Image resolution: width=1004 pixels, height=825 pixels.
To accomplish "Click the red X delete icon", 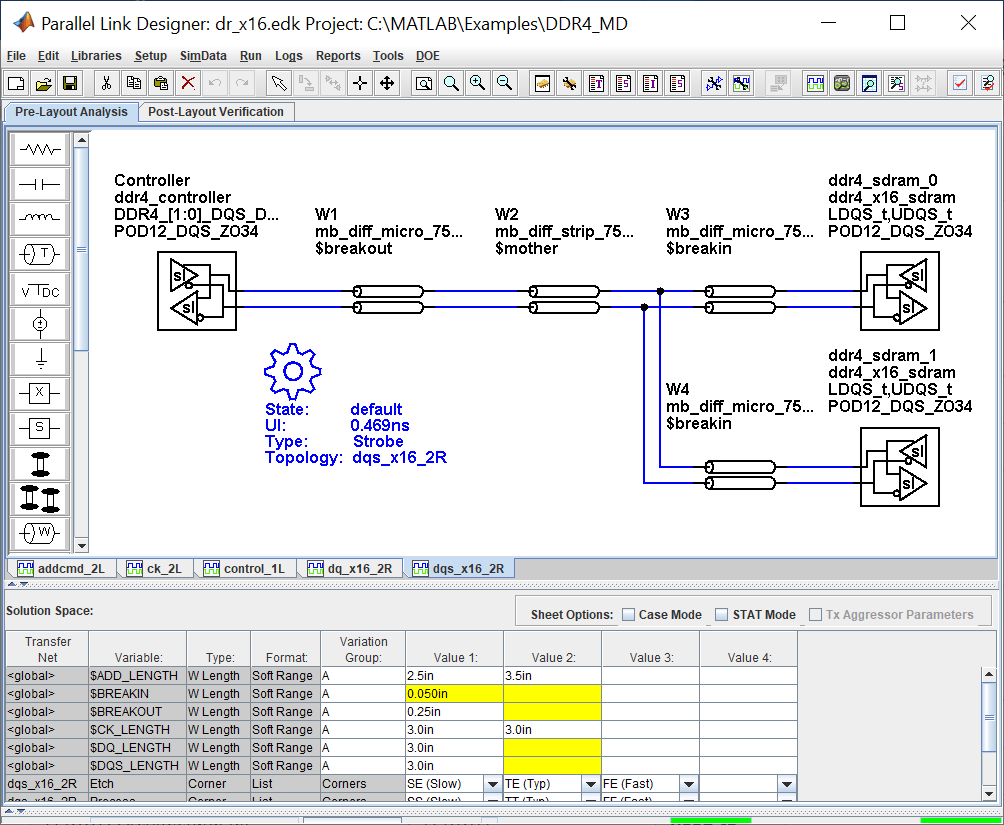I will pyautogui.click(x=187, y=84).
